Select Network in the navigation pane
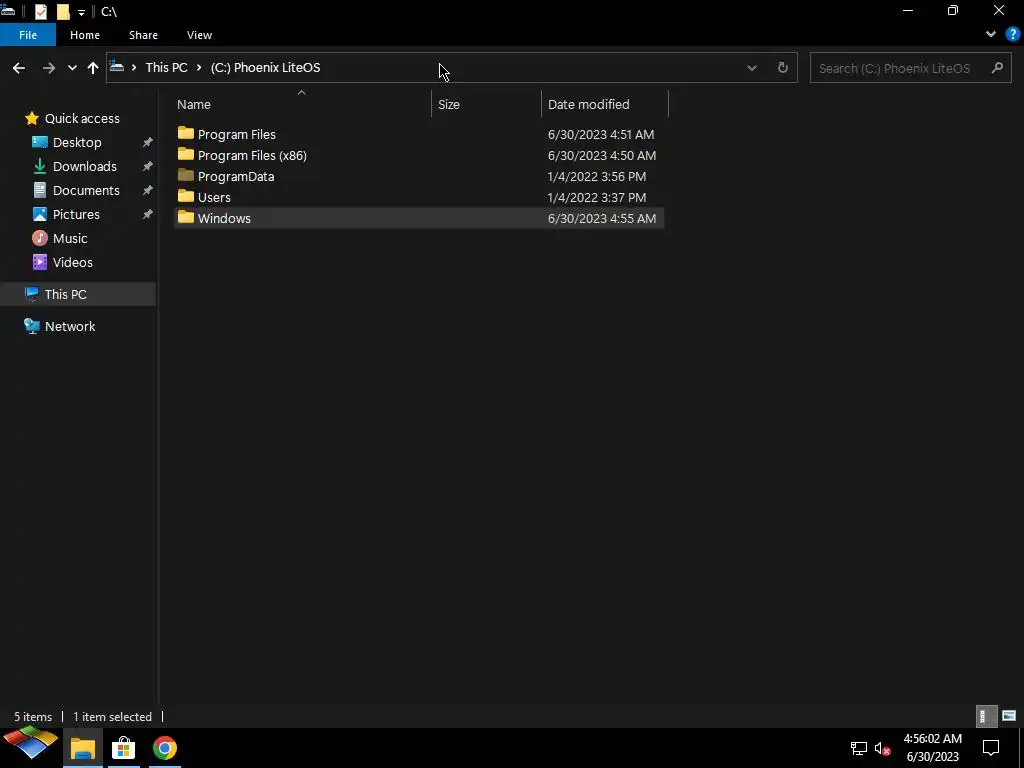Viewport: 1024px width, 768px height. [x=70, y=327]
